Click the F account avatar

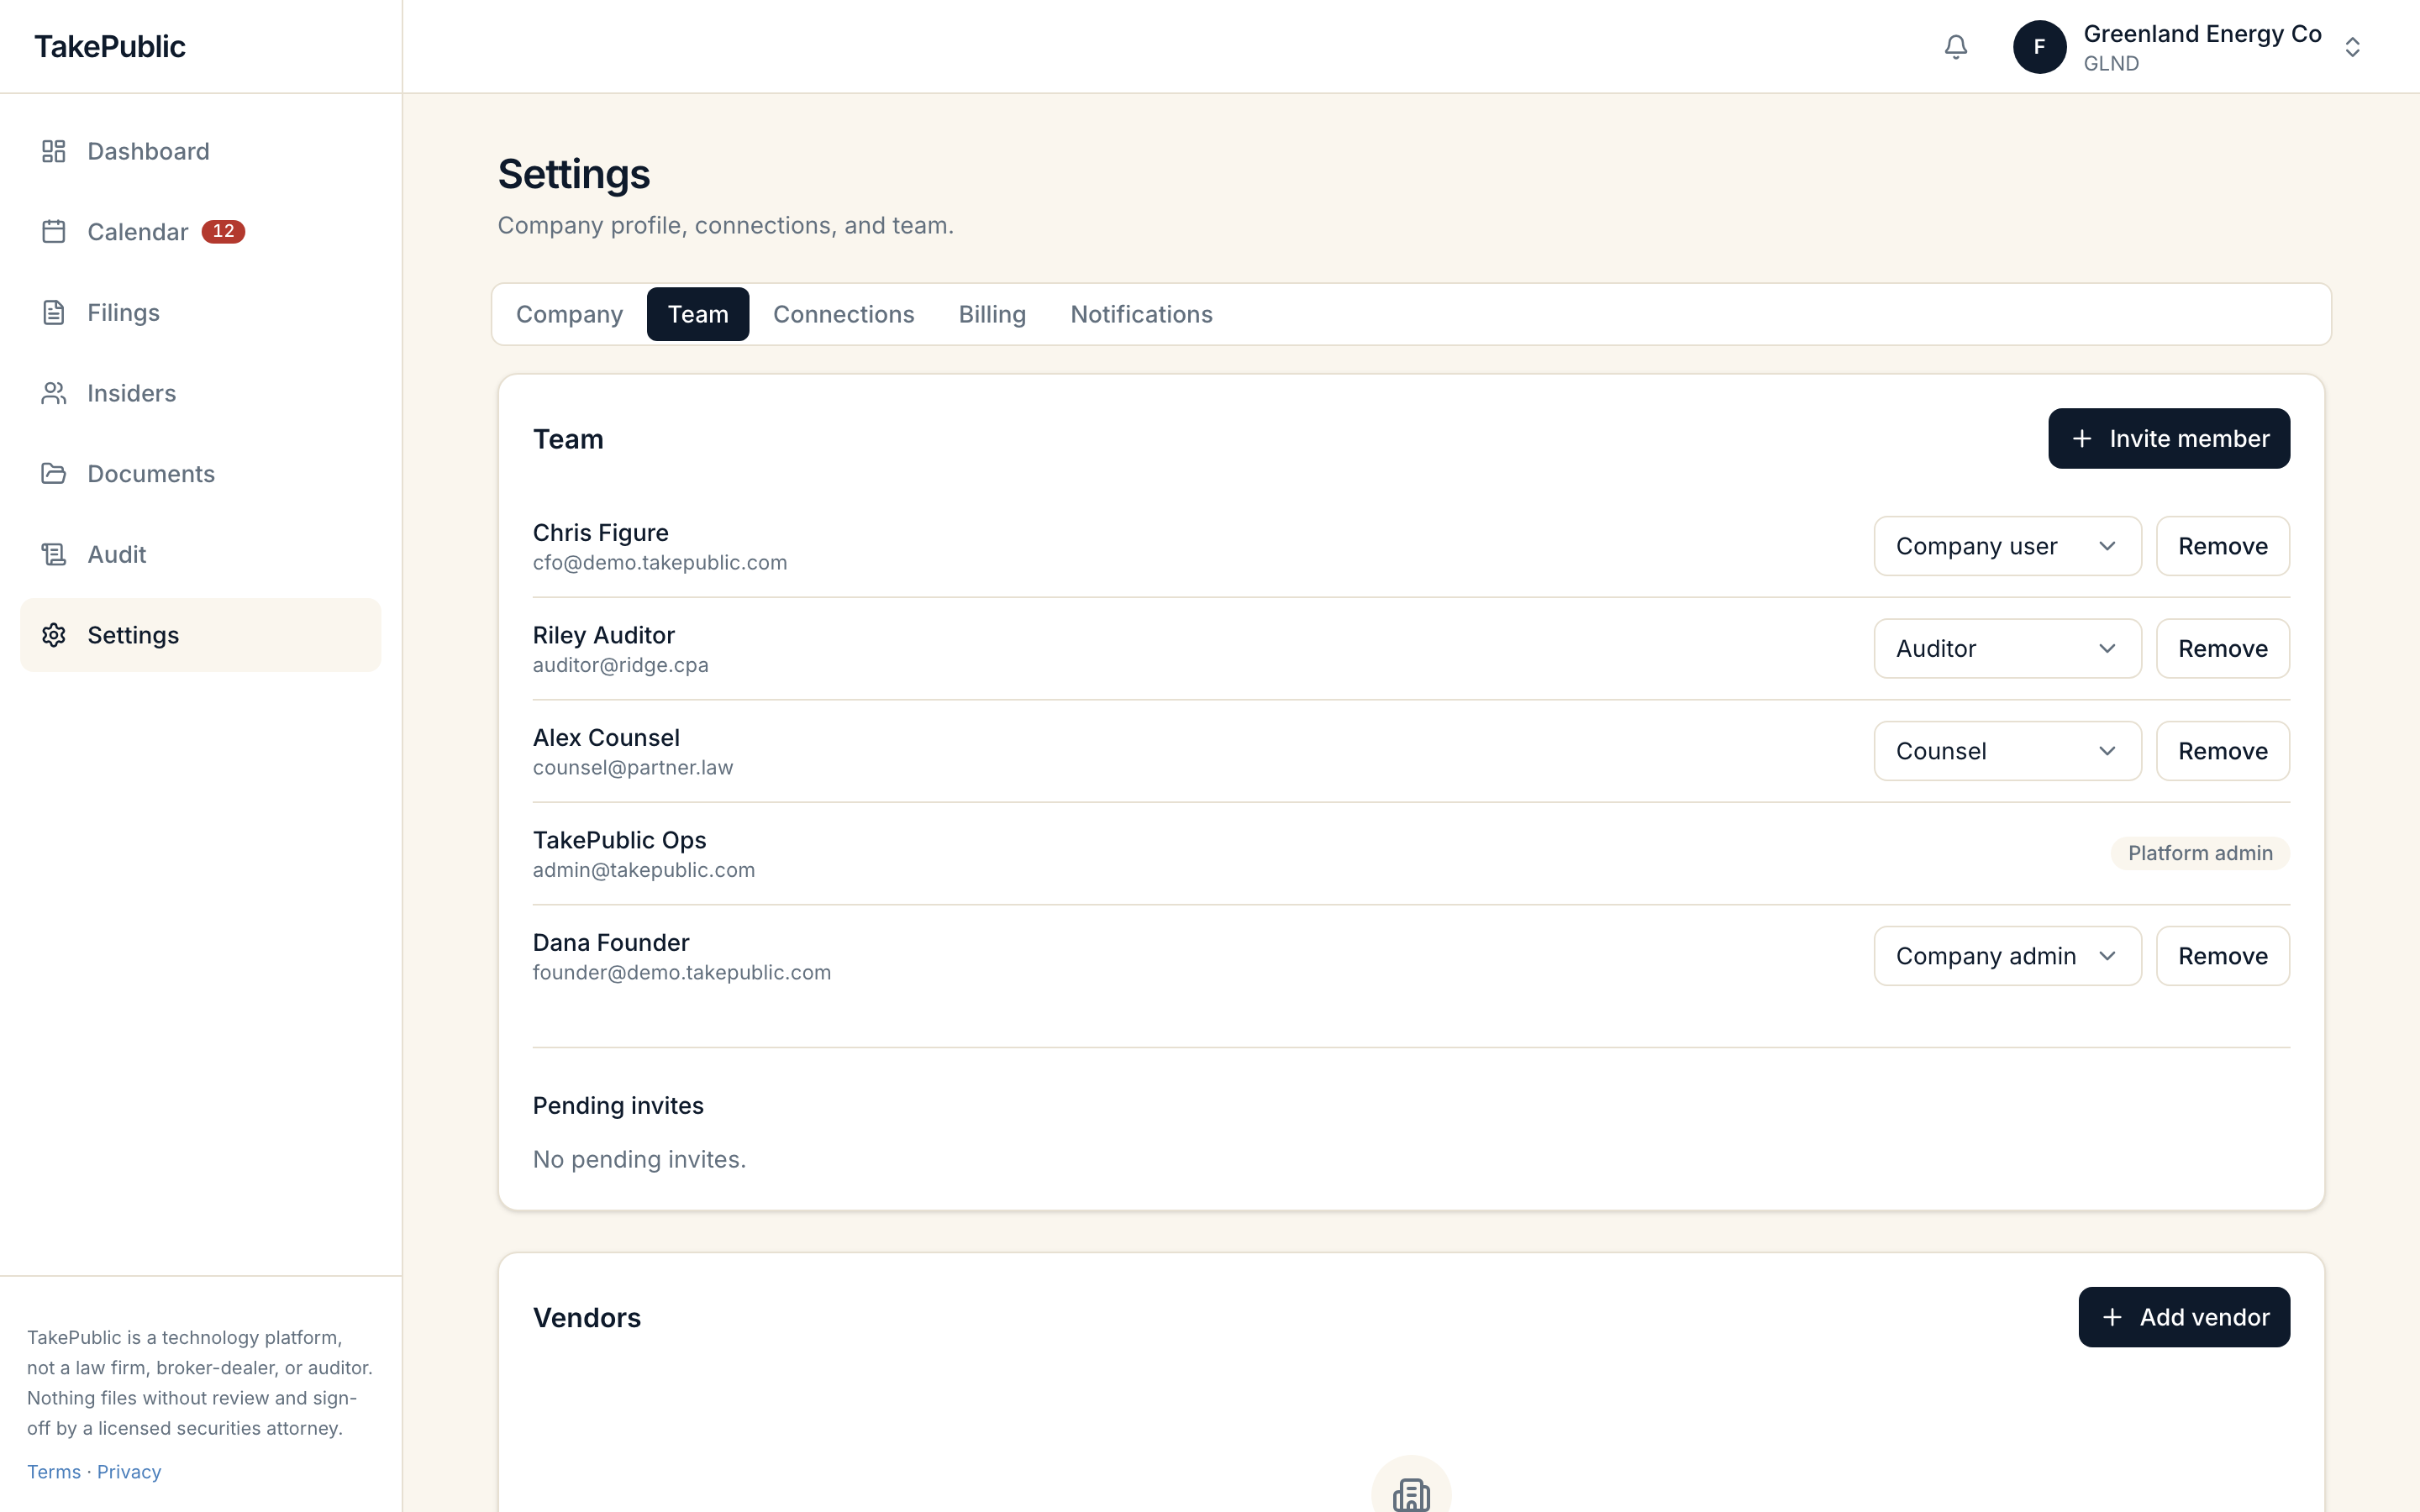pos(2039,47)
